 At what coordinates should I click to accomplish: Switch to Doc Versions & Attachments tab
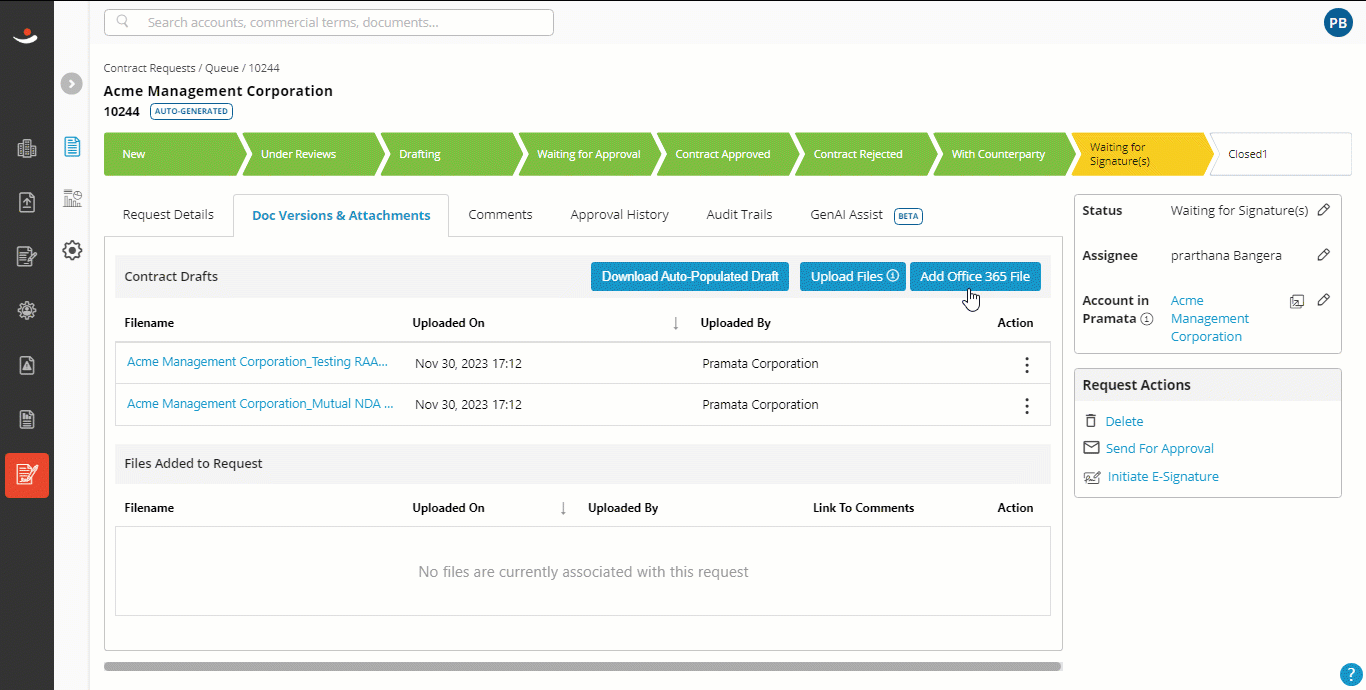[341, 215]
